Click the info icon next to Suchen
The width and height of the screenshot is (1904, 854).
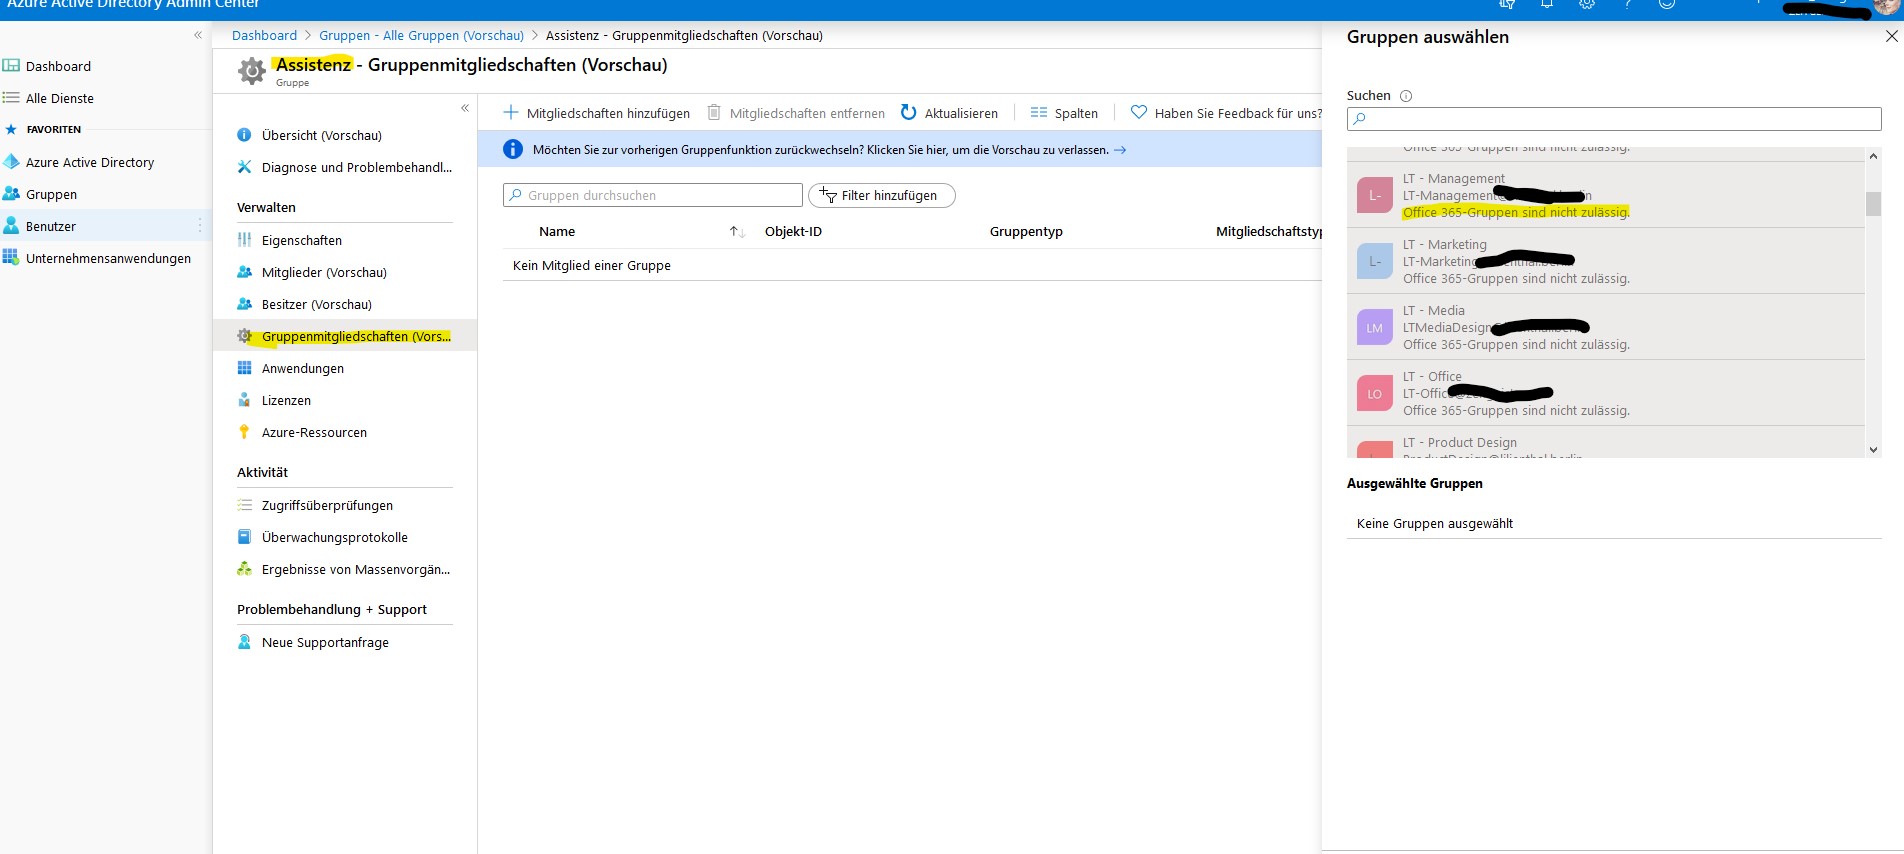point(1406,96)
